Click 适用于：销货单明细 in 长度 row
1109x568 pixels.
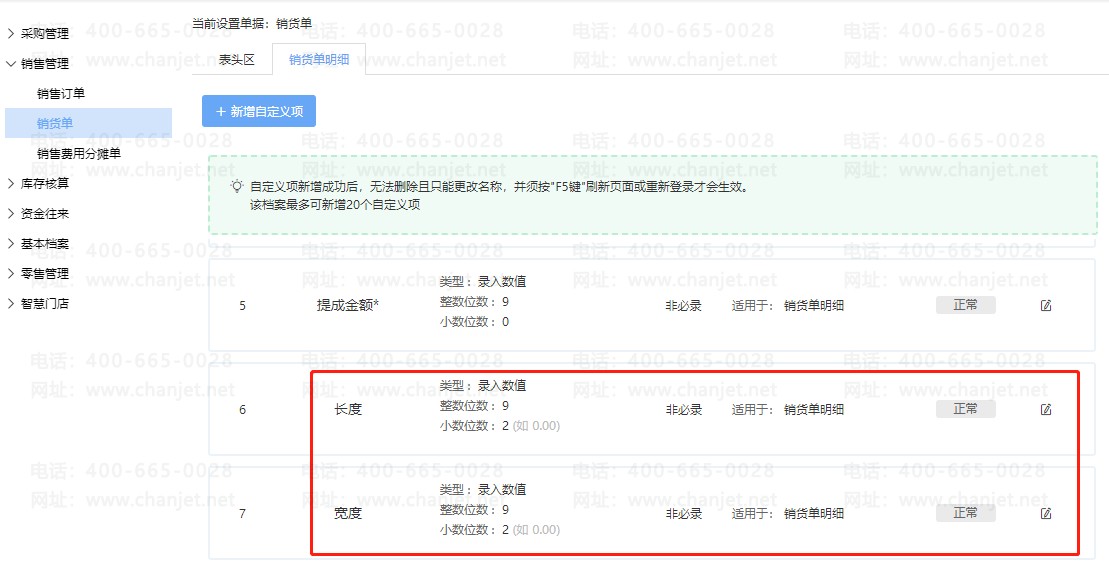click(x=788, y=410)
